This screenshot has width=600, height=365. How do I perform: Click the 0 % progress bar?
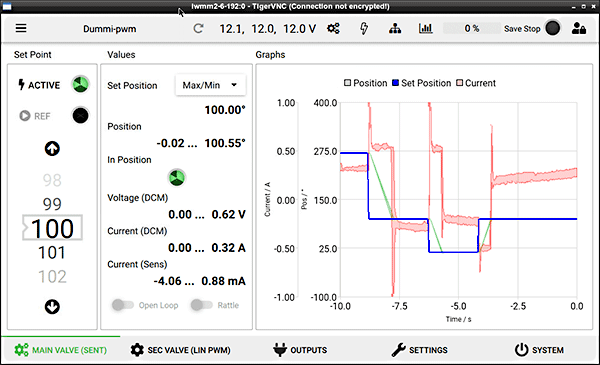pos(472,28)
